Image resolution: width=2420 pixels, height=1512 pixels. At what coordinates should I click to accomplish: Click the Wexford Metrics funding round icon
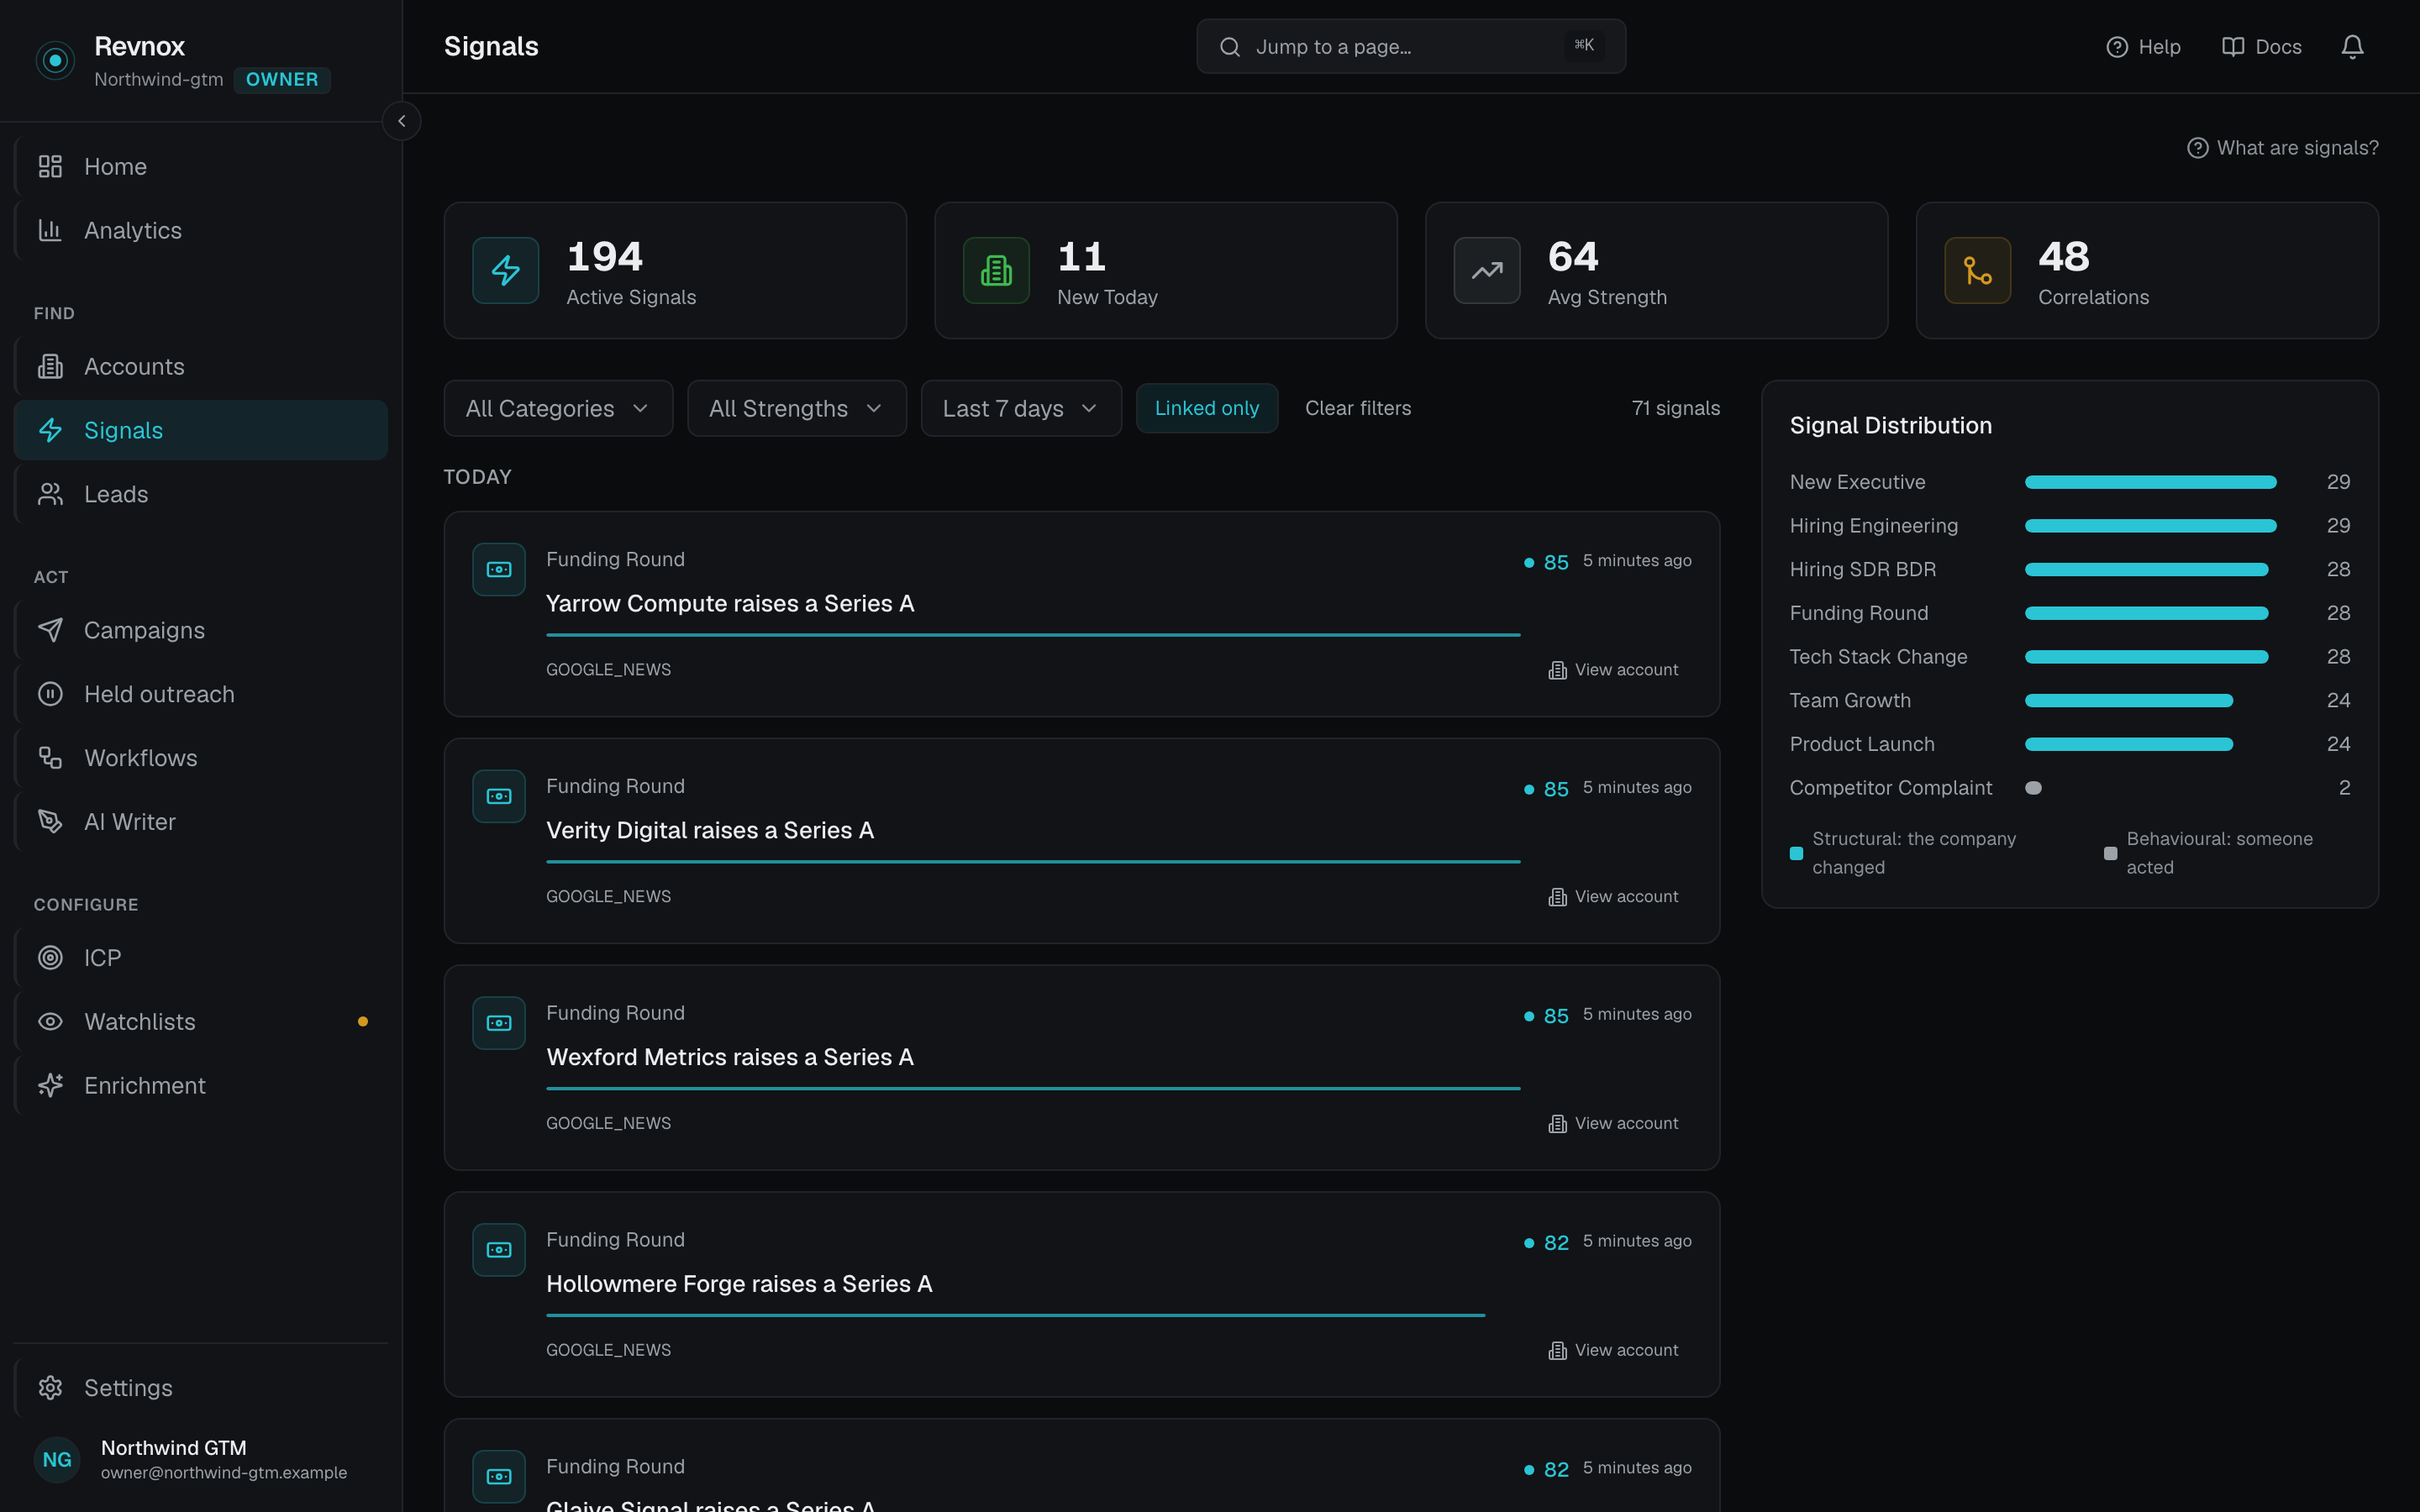point(499,1024)
